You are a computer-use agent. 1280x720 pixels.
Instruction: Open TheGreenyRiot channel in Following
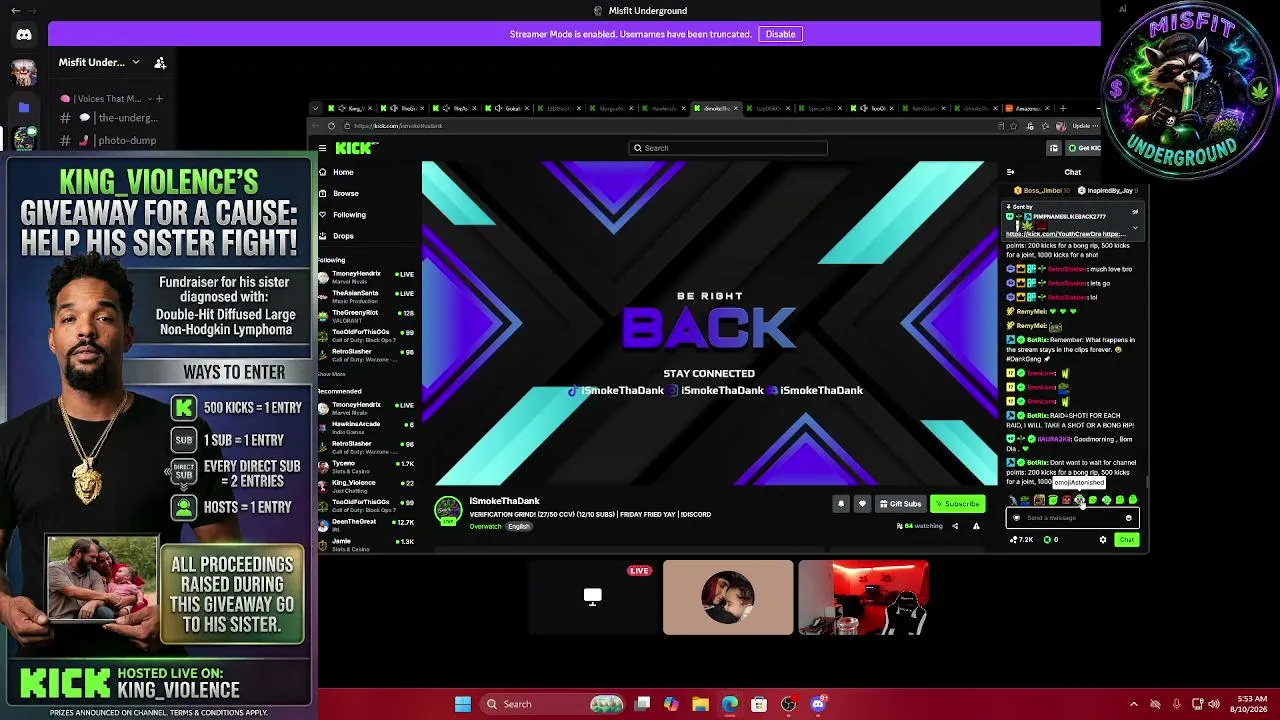(x=366, y=316)
